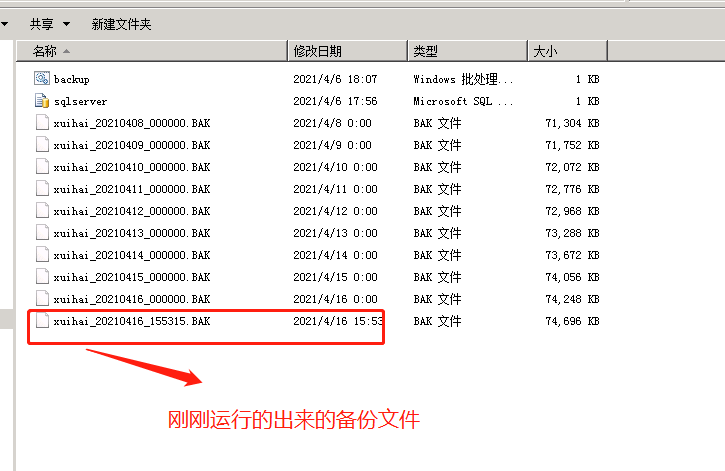Click the size value 74,248 KB
This screenshot has width=725, height=471.
click(572, 299)
